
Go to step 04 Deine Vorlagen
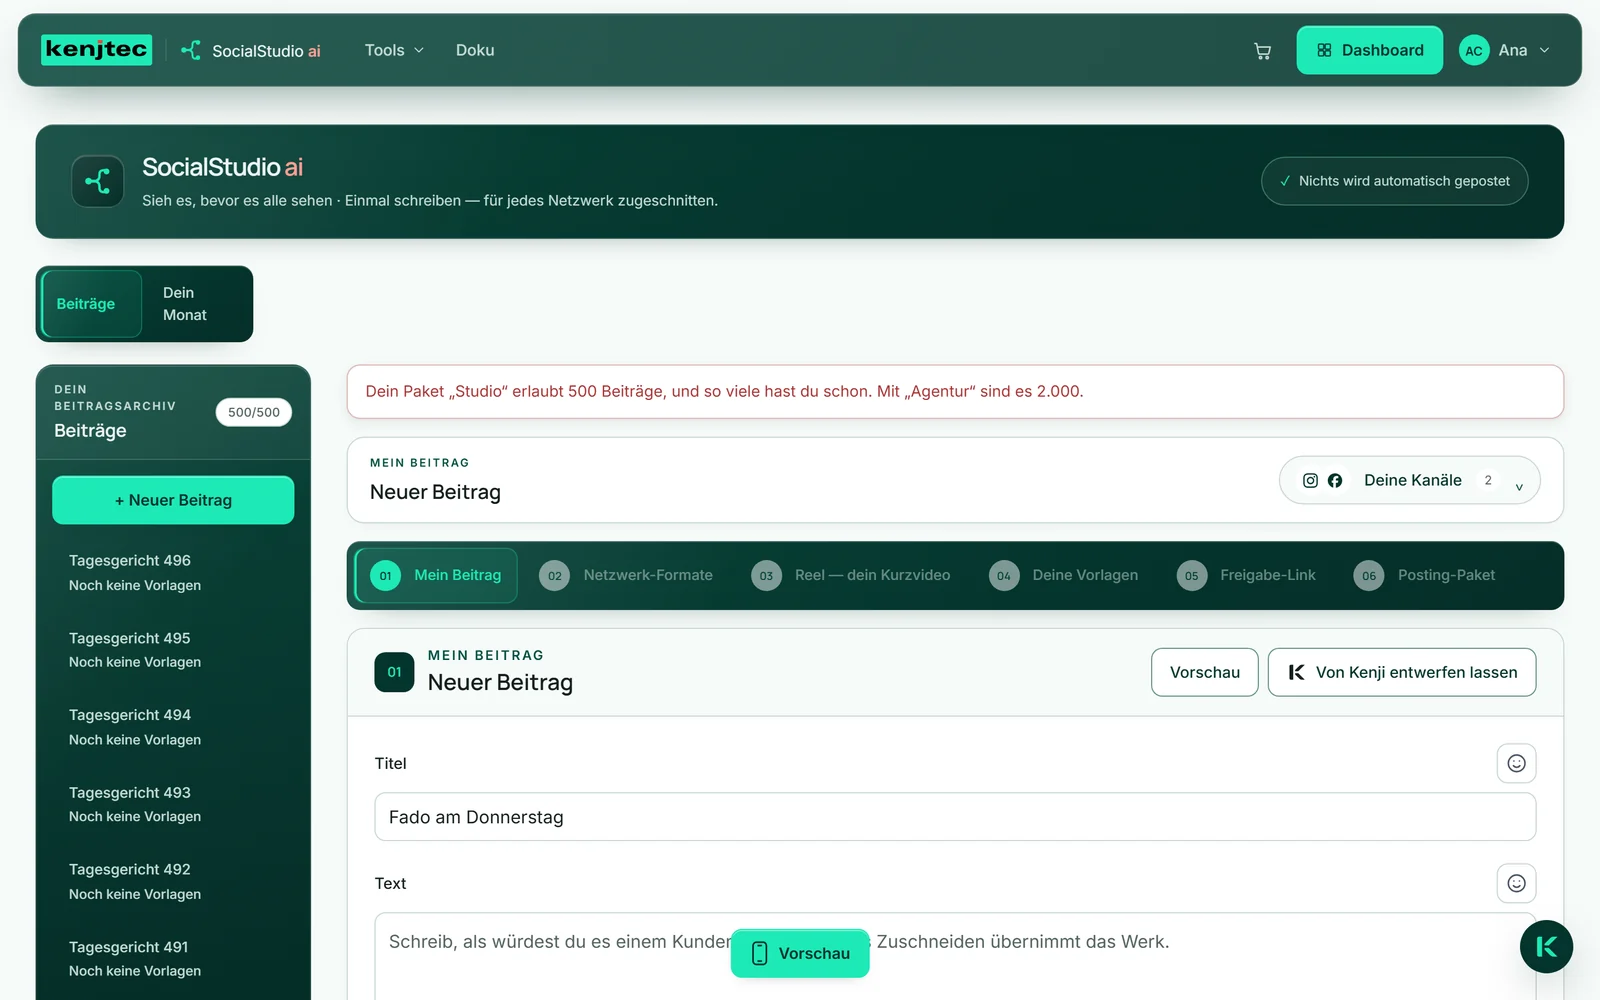point(1064,576)
